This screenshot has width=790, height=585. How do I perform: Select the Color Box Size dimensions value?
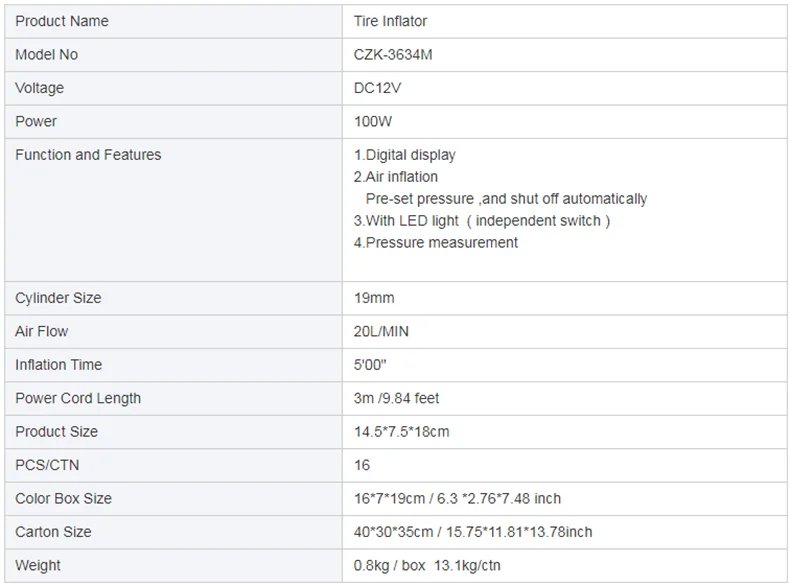pyautogui.click(x=457, y=499)
